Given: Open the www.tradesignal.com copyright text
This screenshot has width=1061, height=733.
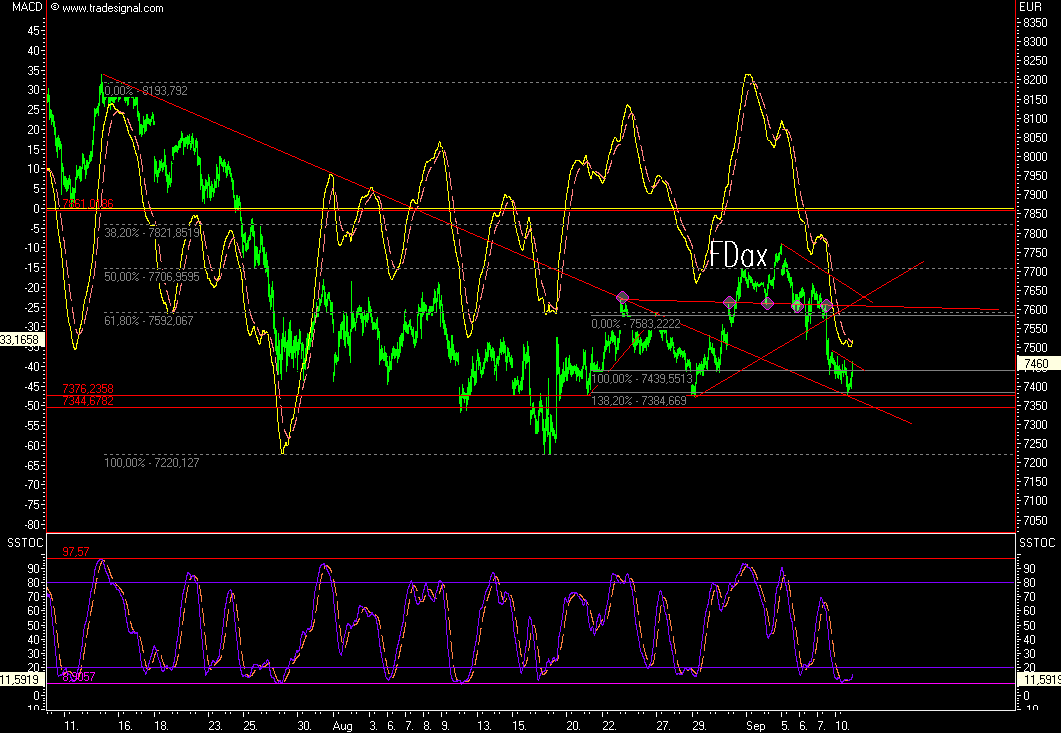Looking at the screenshot, I should [108, 8].
